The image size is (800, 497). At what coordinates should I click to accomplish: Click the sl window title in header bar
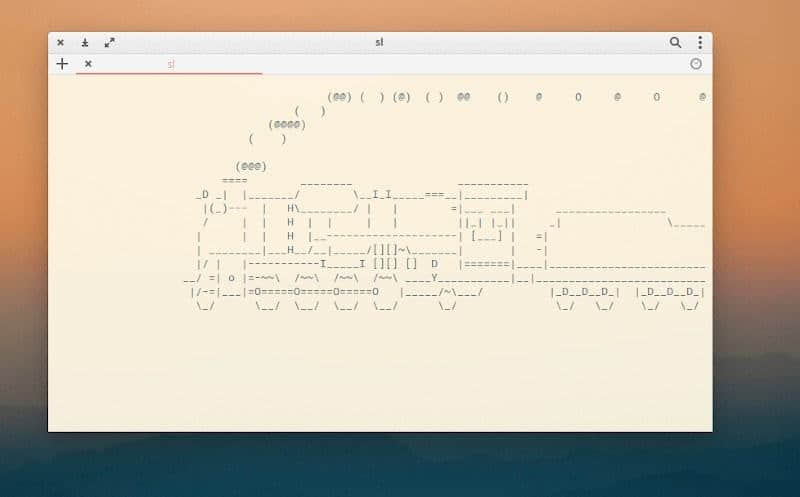[379, 42]
